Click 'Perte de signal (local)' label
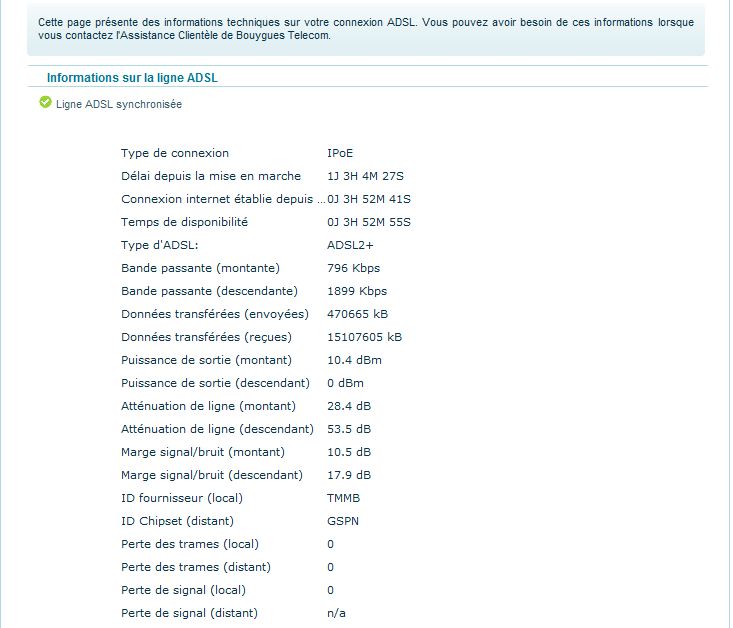This screenshot has width=733, height=628. pyautogui.click(x=183, y=590)
